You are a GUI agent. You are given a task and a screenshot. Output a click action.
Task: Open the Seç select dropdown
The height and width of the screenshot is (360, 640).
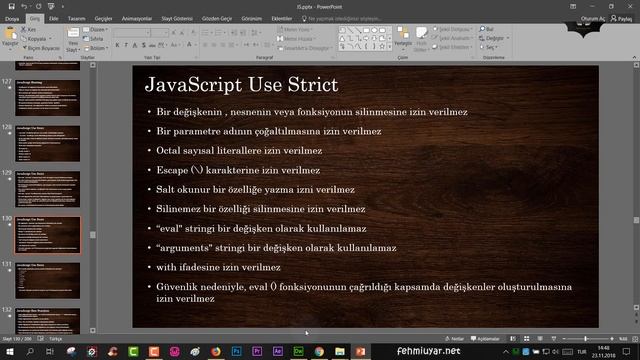(489, 47)
